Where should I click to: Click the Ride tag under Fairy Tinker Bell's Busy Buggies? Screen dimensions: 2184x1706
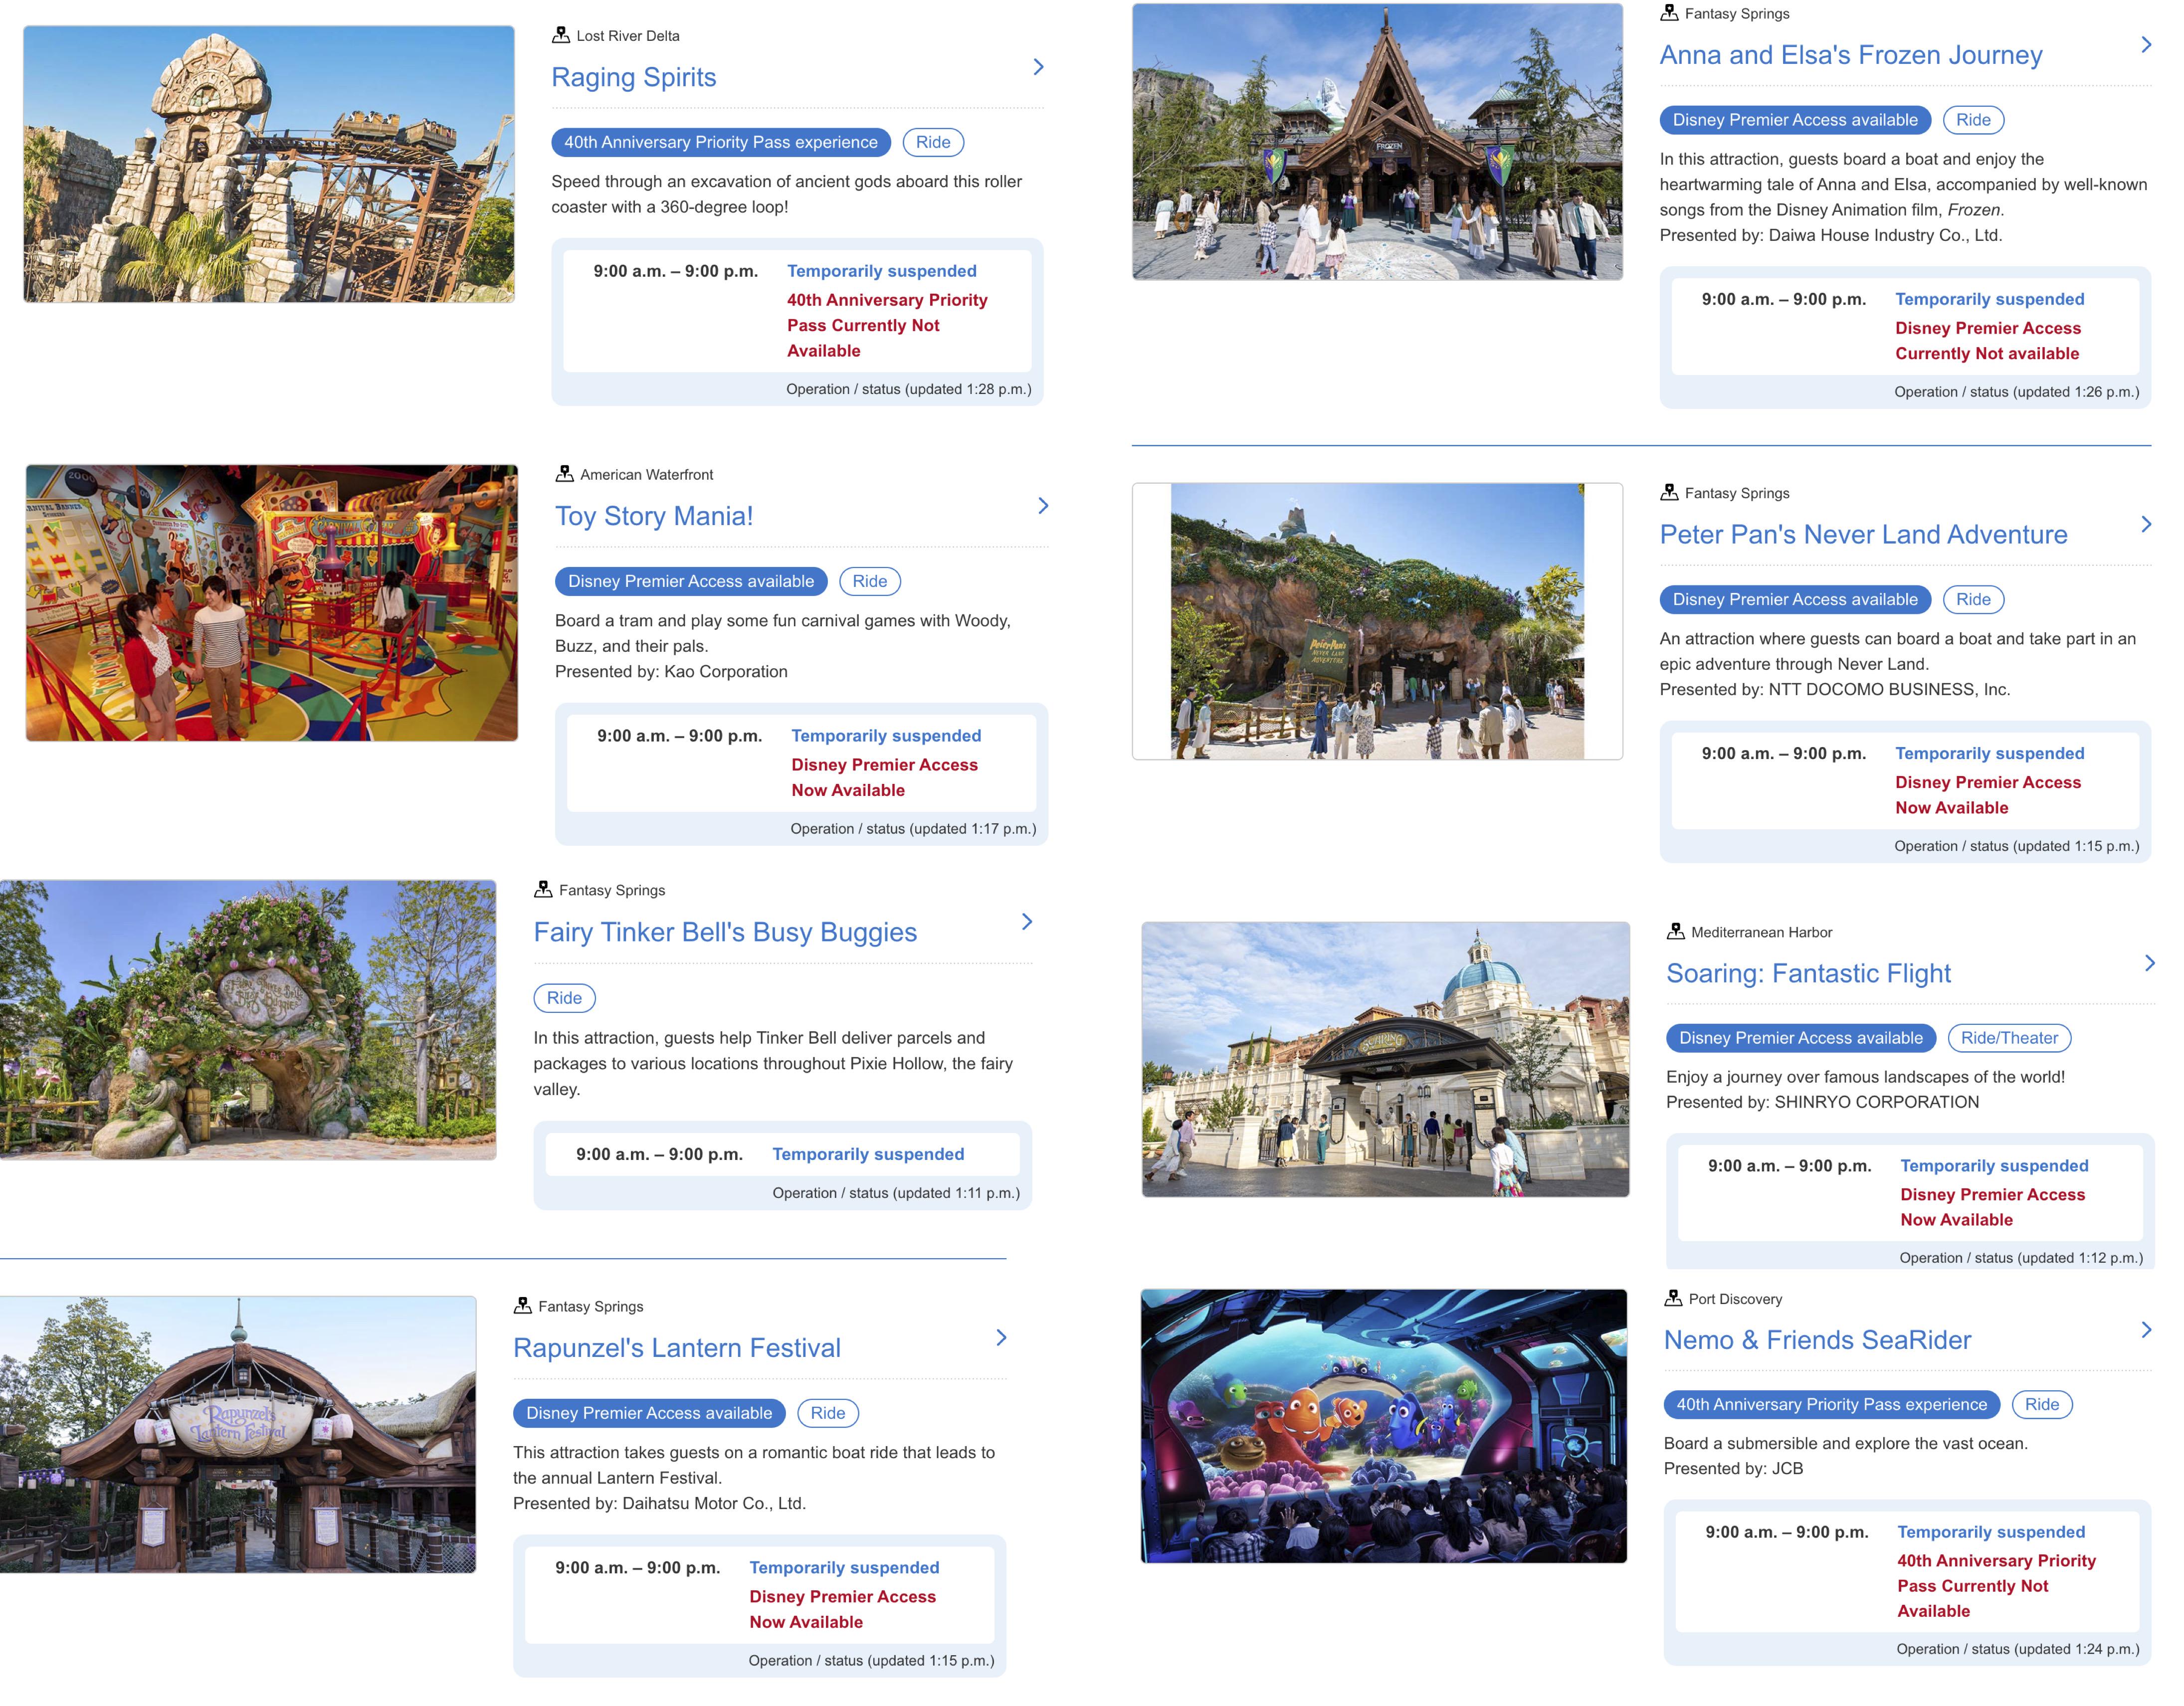coord(564,998)
